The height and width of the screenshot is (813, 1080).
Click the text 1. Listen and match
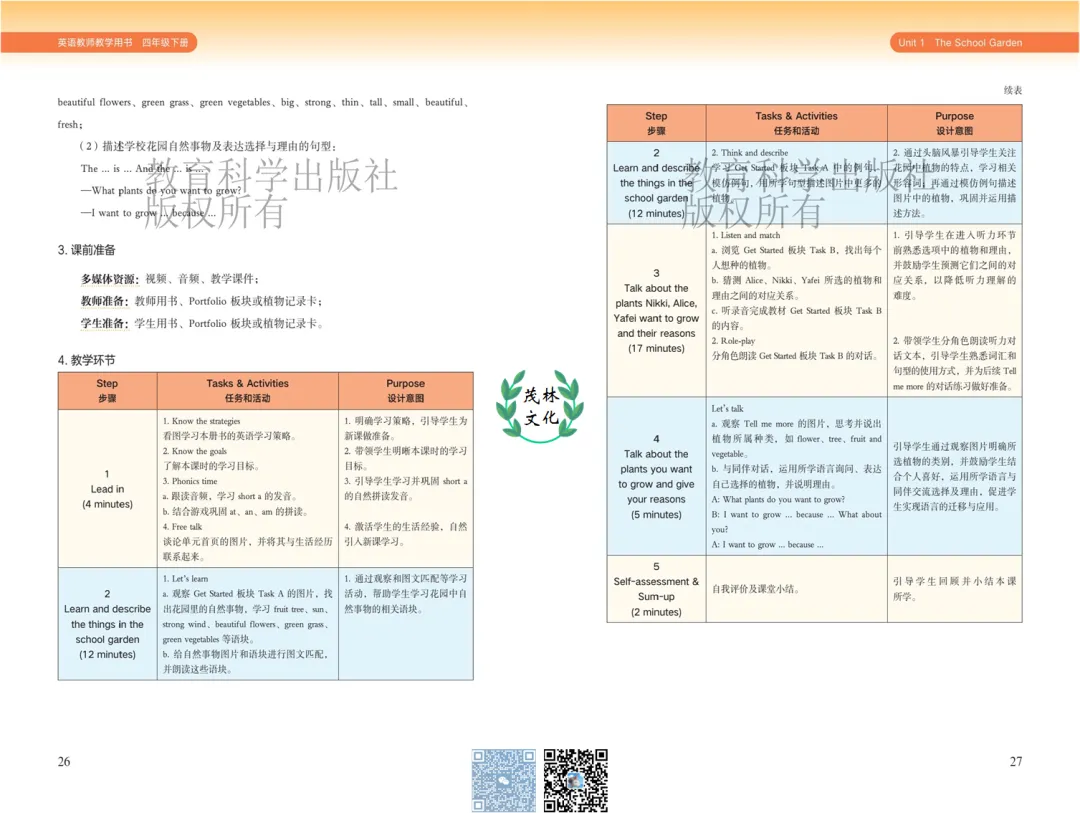[x=746, y=236]
